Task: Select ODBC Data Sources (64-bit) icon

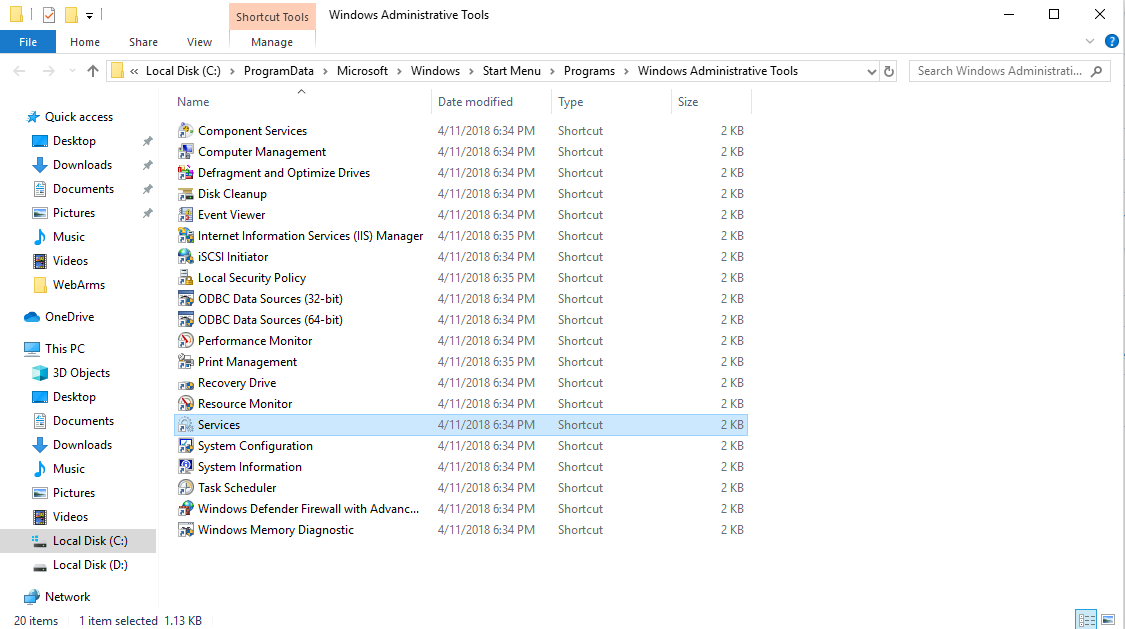Action: coord(186,320)
